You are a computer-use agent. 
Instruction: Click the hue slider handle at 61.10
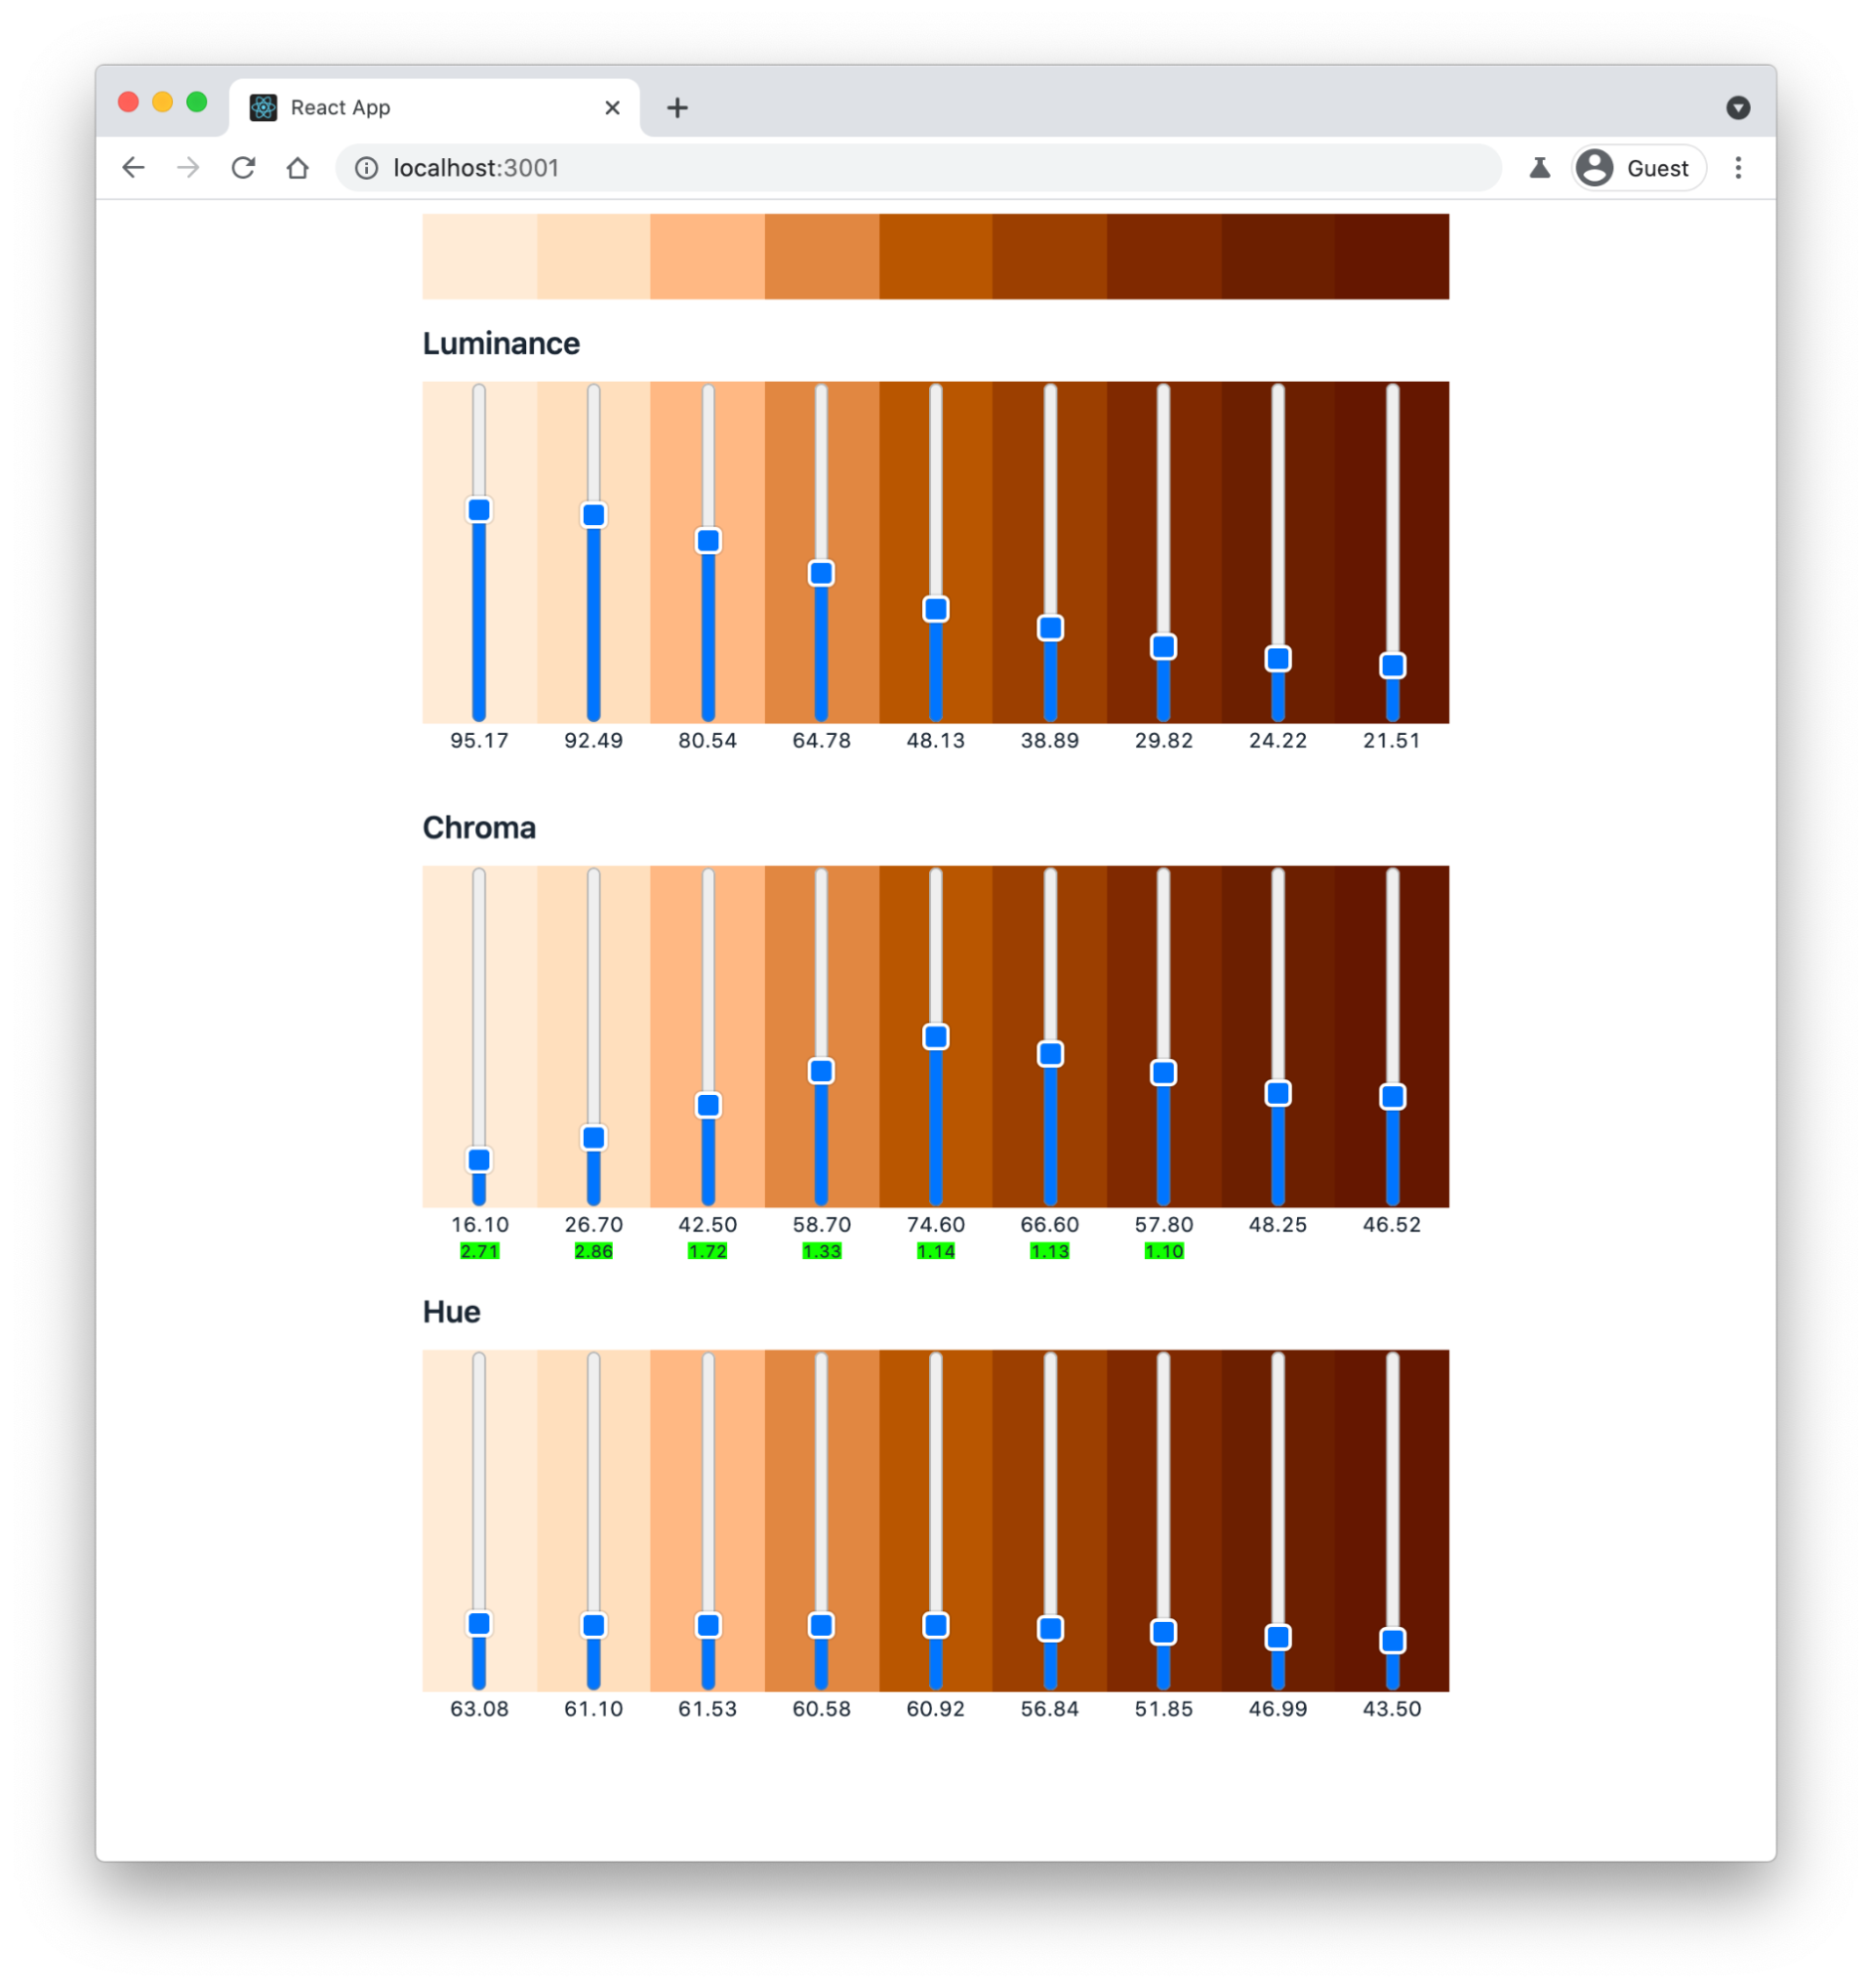pos(593,1626)
